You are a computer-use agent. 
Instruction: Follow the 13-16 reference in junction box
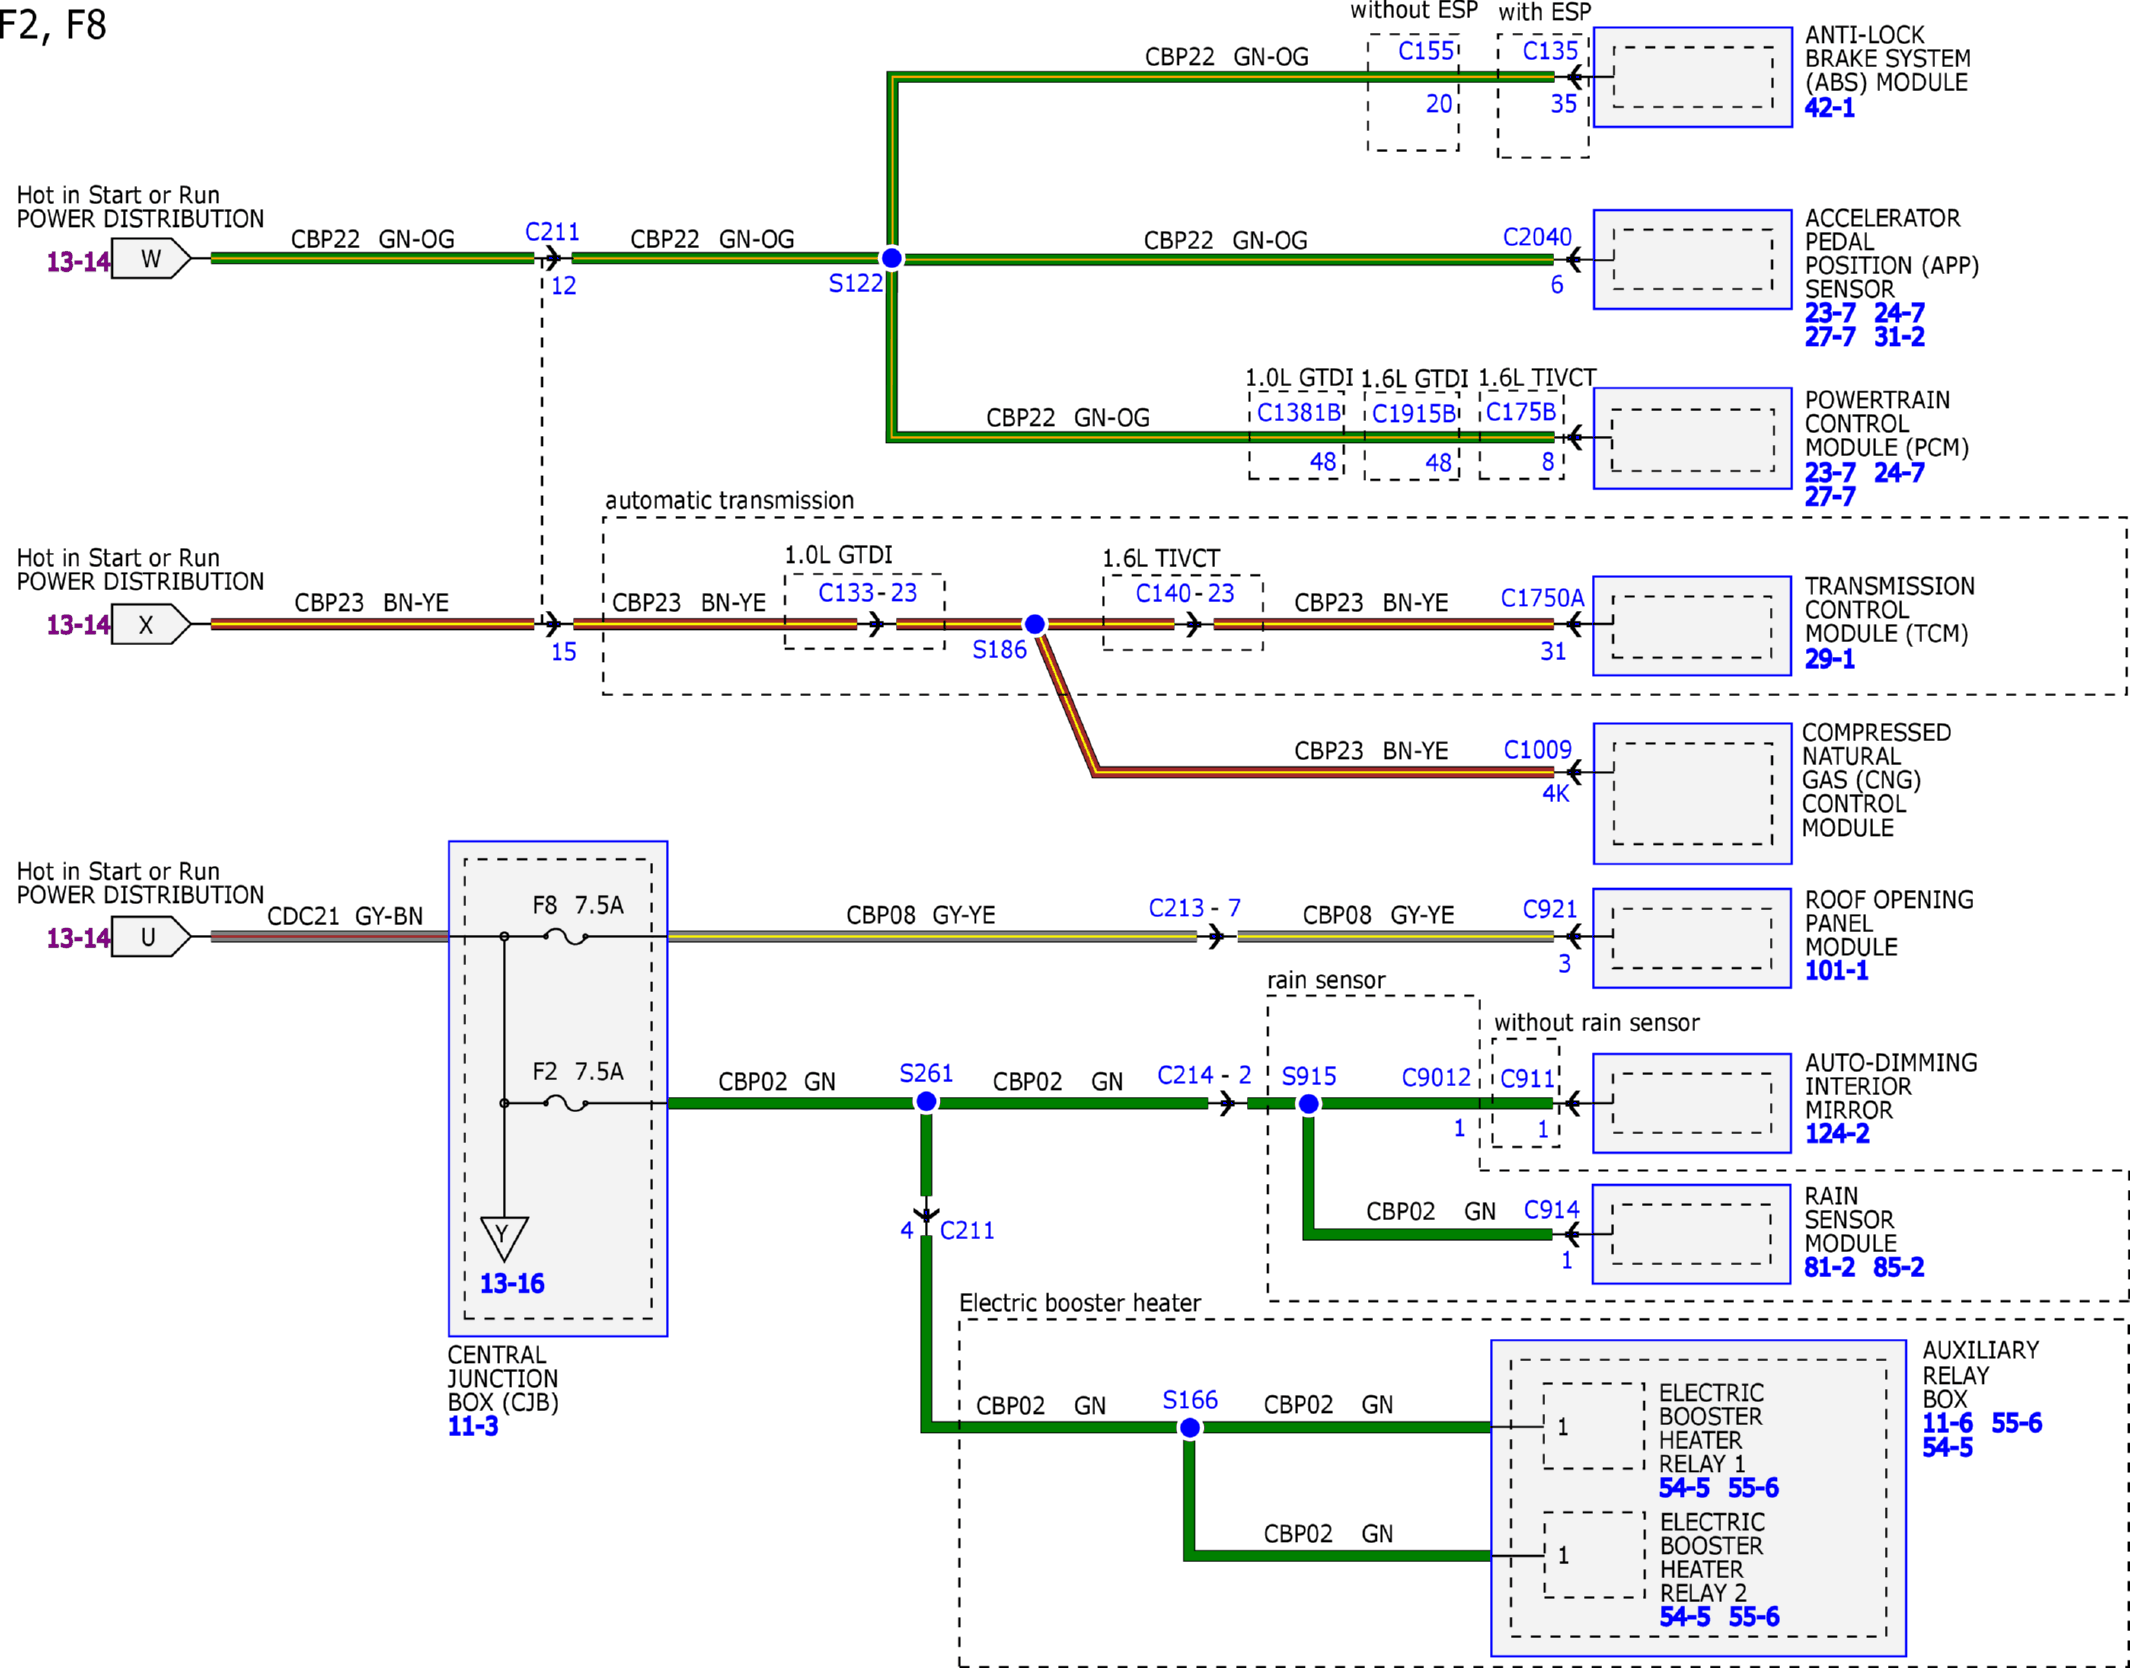[512, 1284]
